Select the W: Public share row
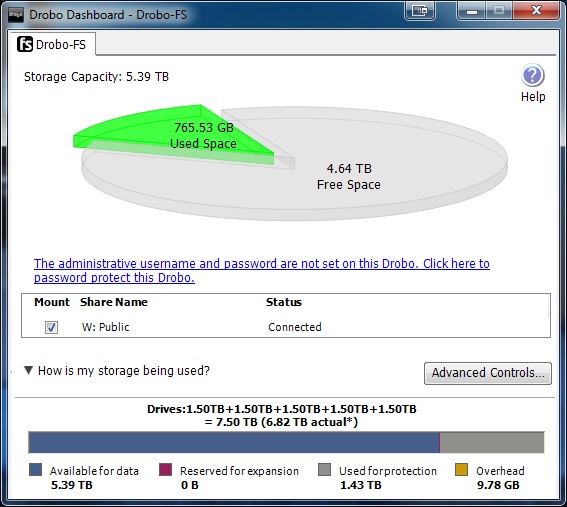Image resolution: width=567 pixels, height=507 pixels. pos(286,327)
